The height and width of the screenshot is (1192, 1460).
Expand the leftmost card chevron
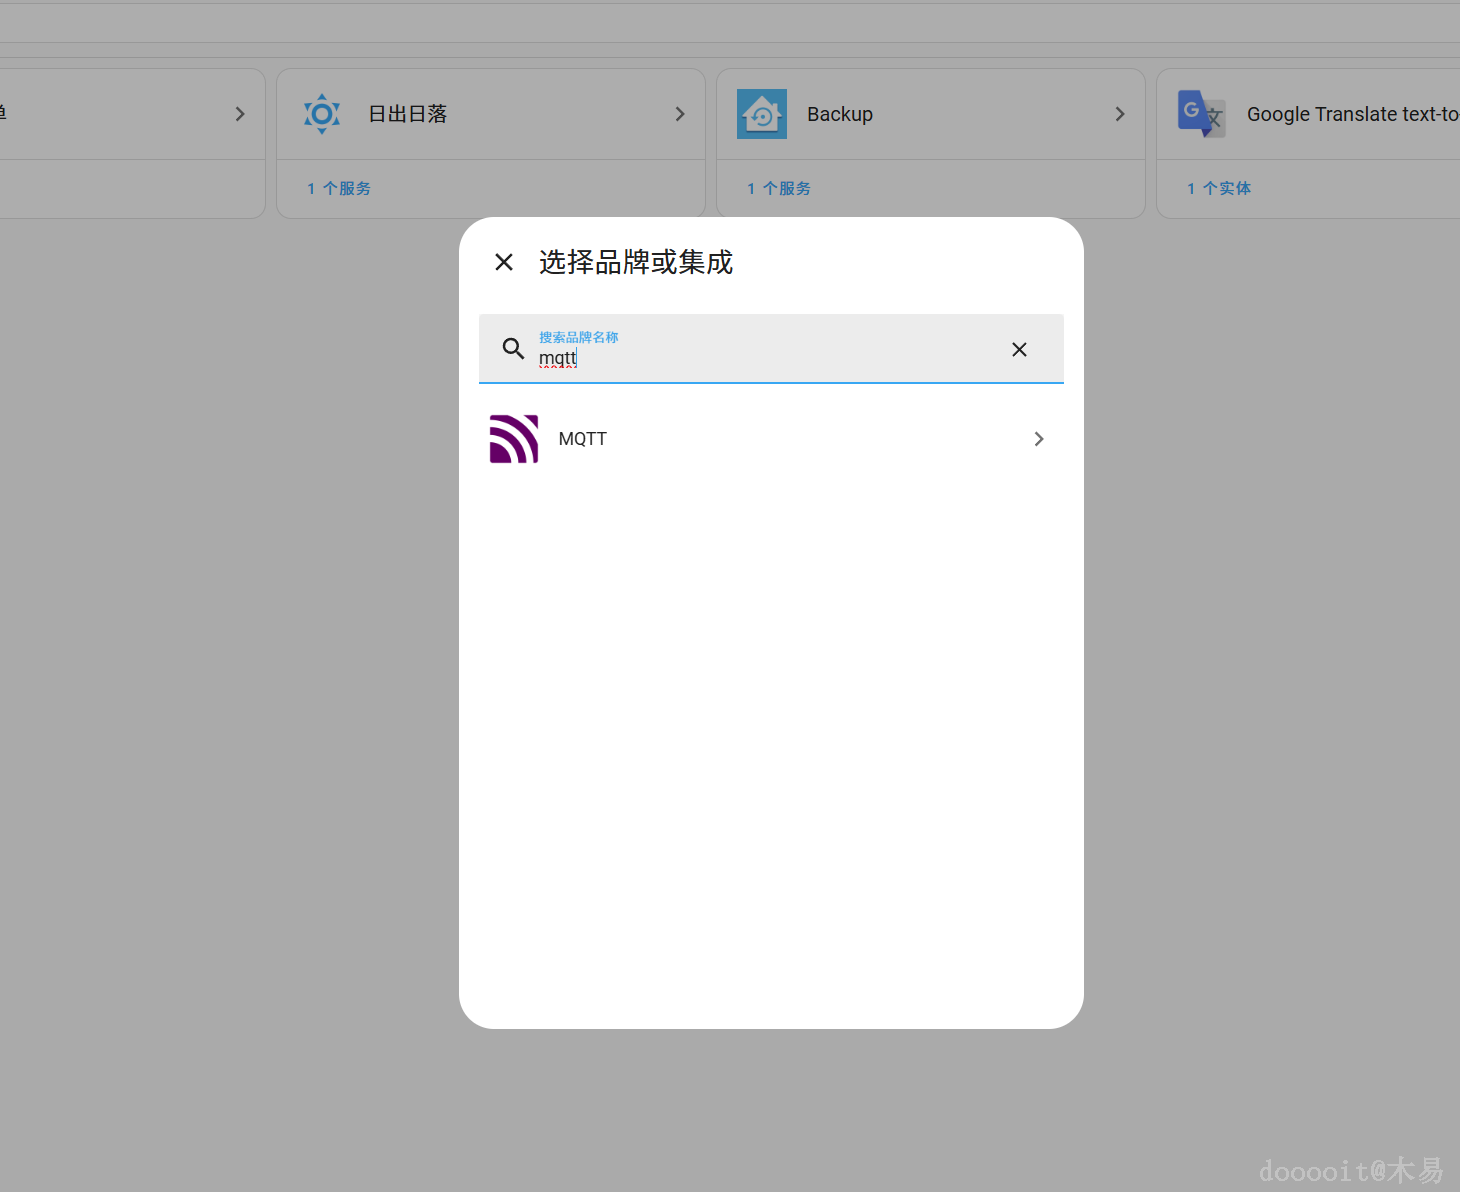coord(239,113)
